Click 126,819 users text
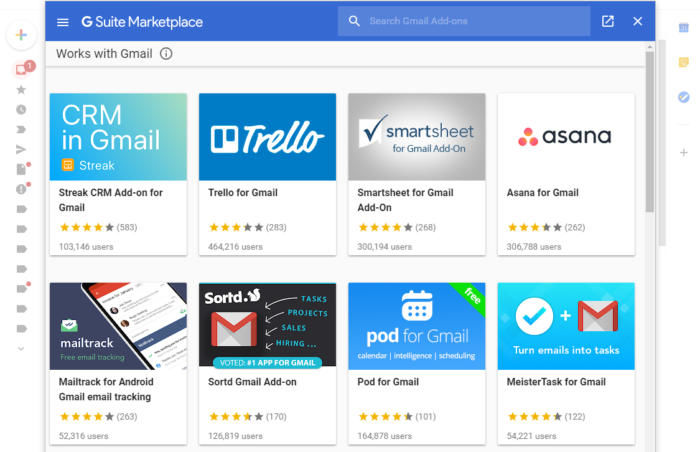Viewport: 700px width, 452px height. [235, 436]
